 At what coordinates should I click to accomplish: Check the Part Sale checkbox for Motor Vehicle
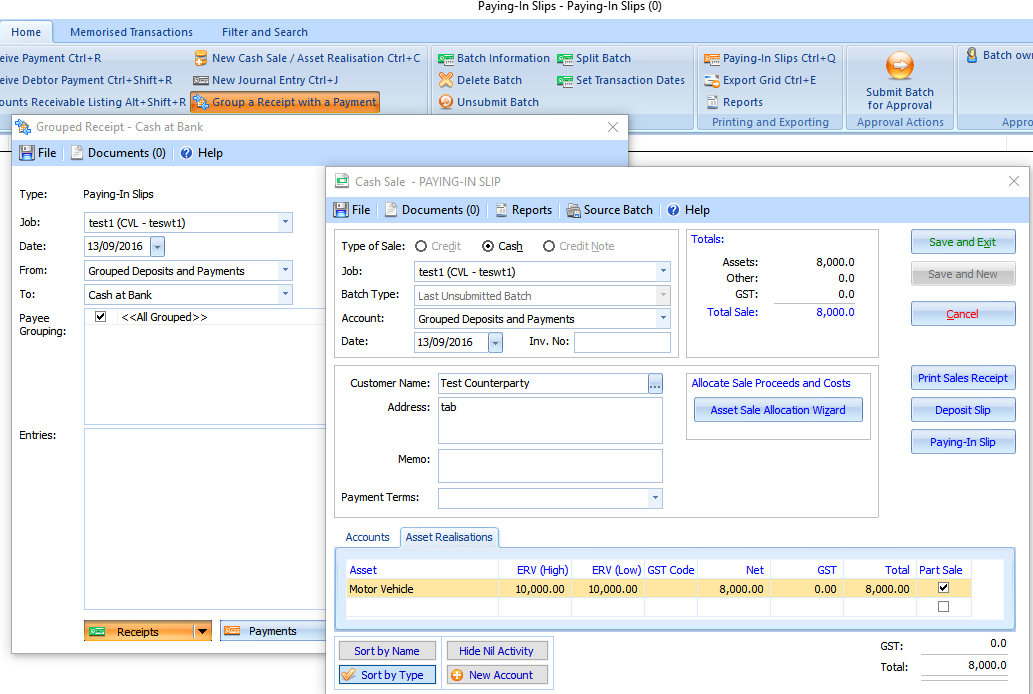point(942,589)
